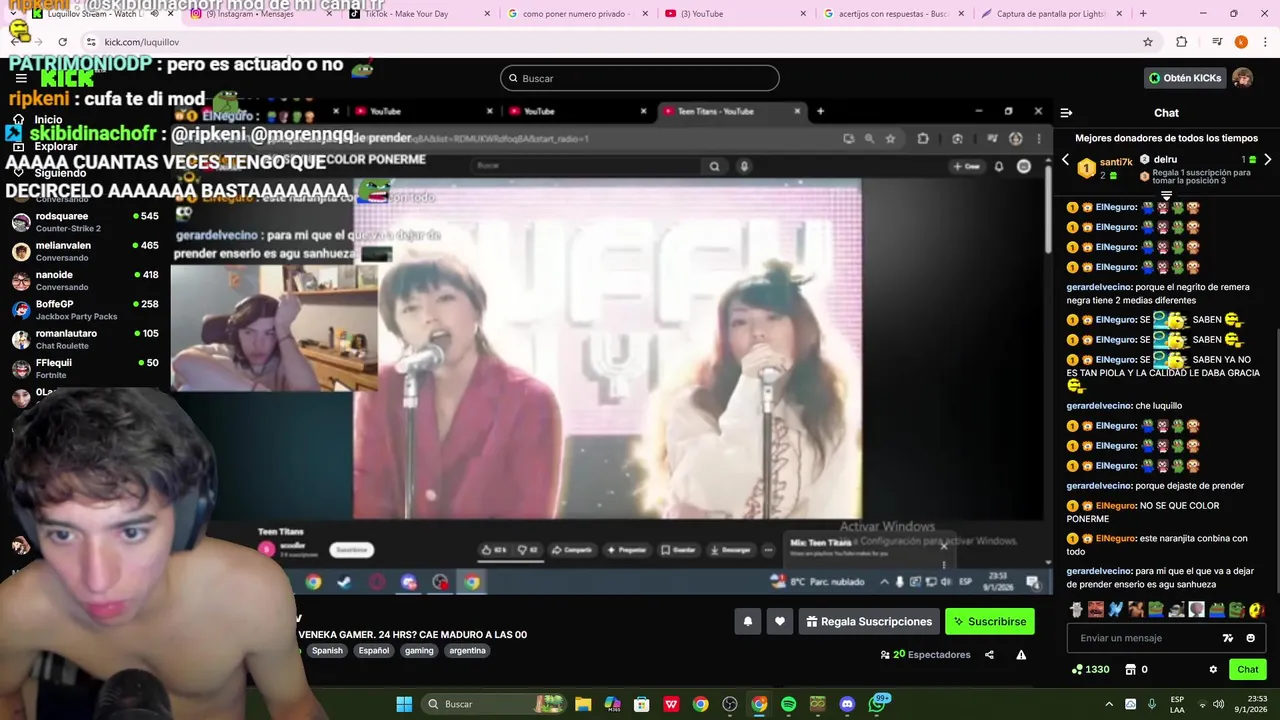Screen dimensions: 1280x720
Task: Share the stream with share icon
Action: click(x=989, y=655)
